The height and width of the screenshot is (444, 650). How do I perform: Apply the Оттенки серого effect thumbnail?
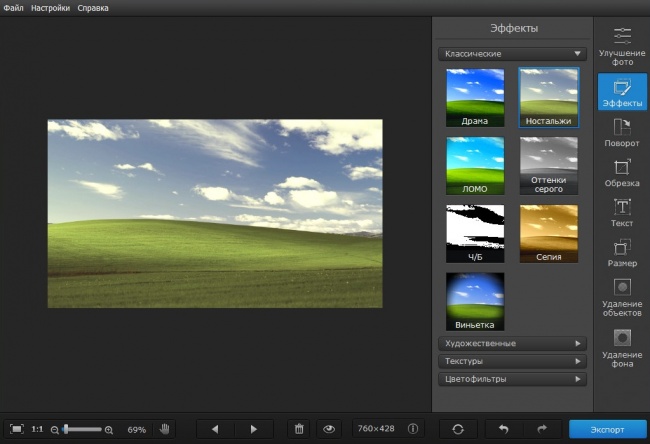(548, 166)
